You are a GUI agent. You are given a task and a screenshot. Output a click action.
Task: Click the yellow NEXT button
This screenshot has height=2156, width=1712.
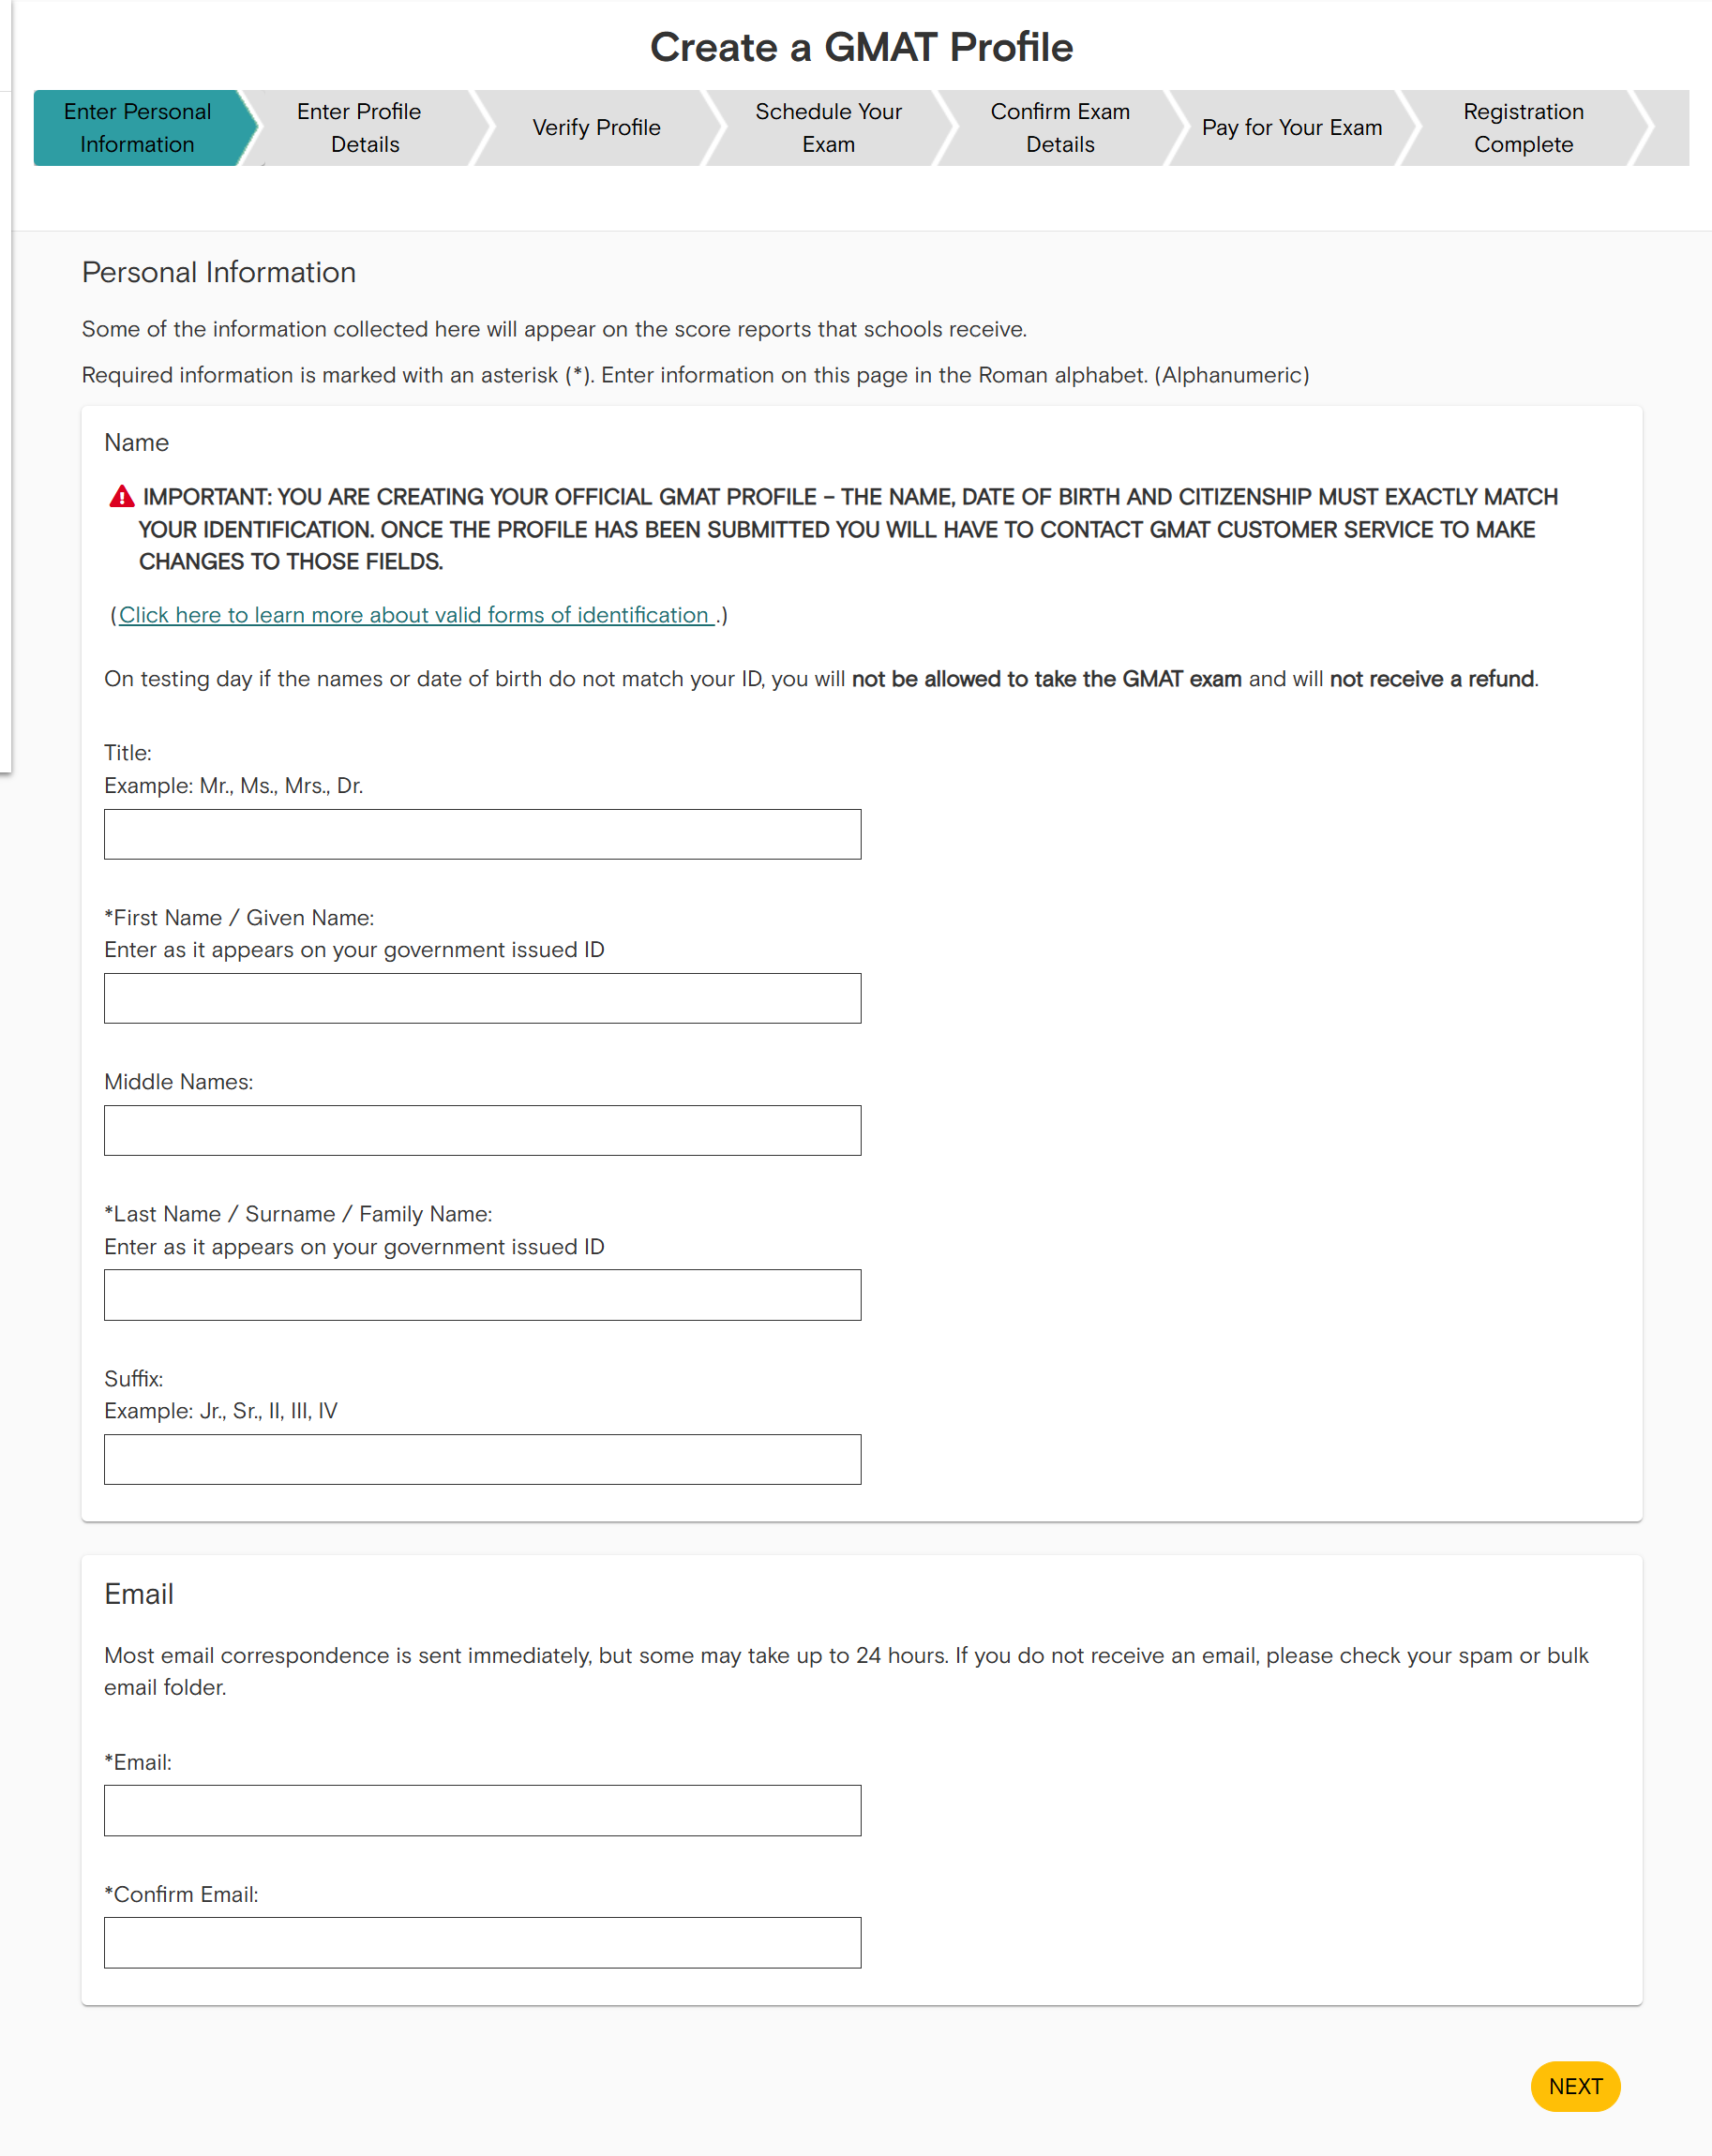(1575, 2086)
